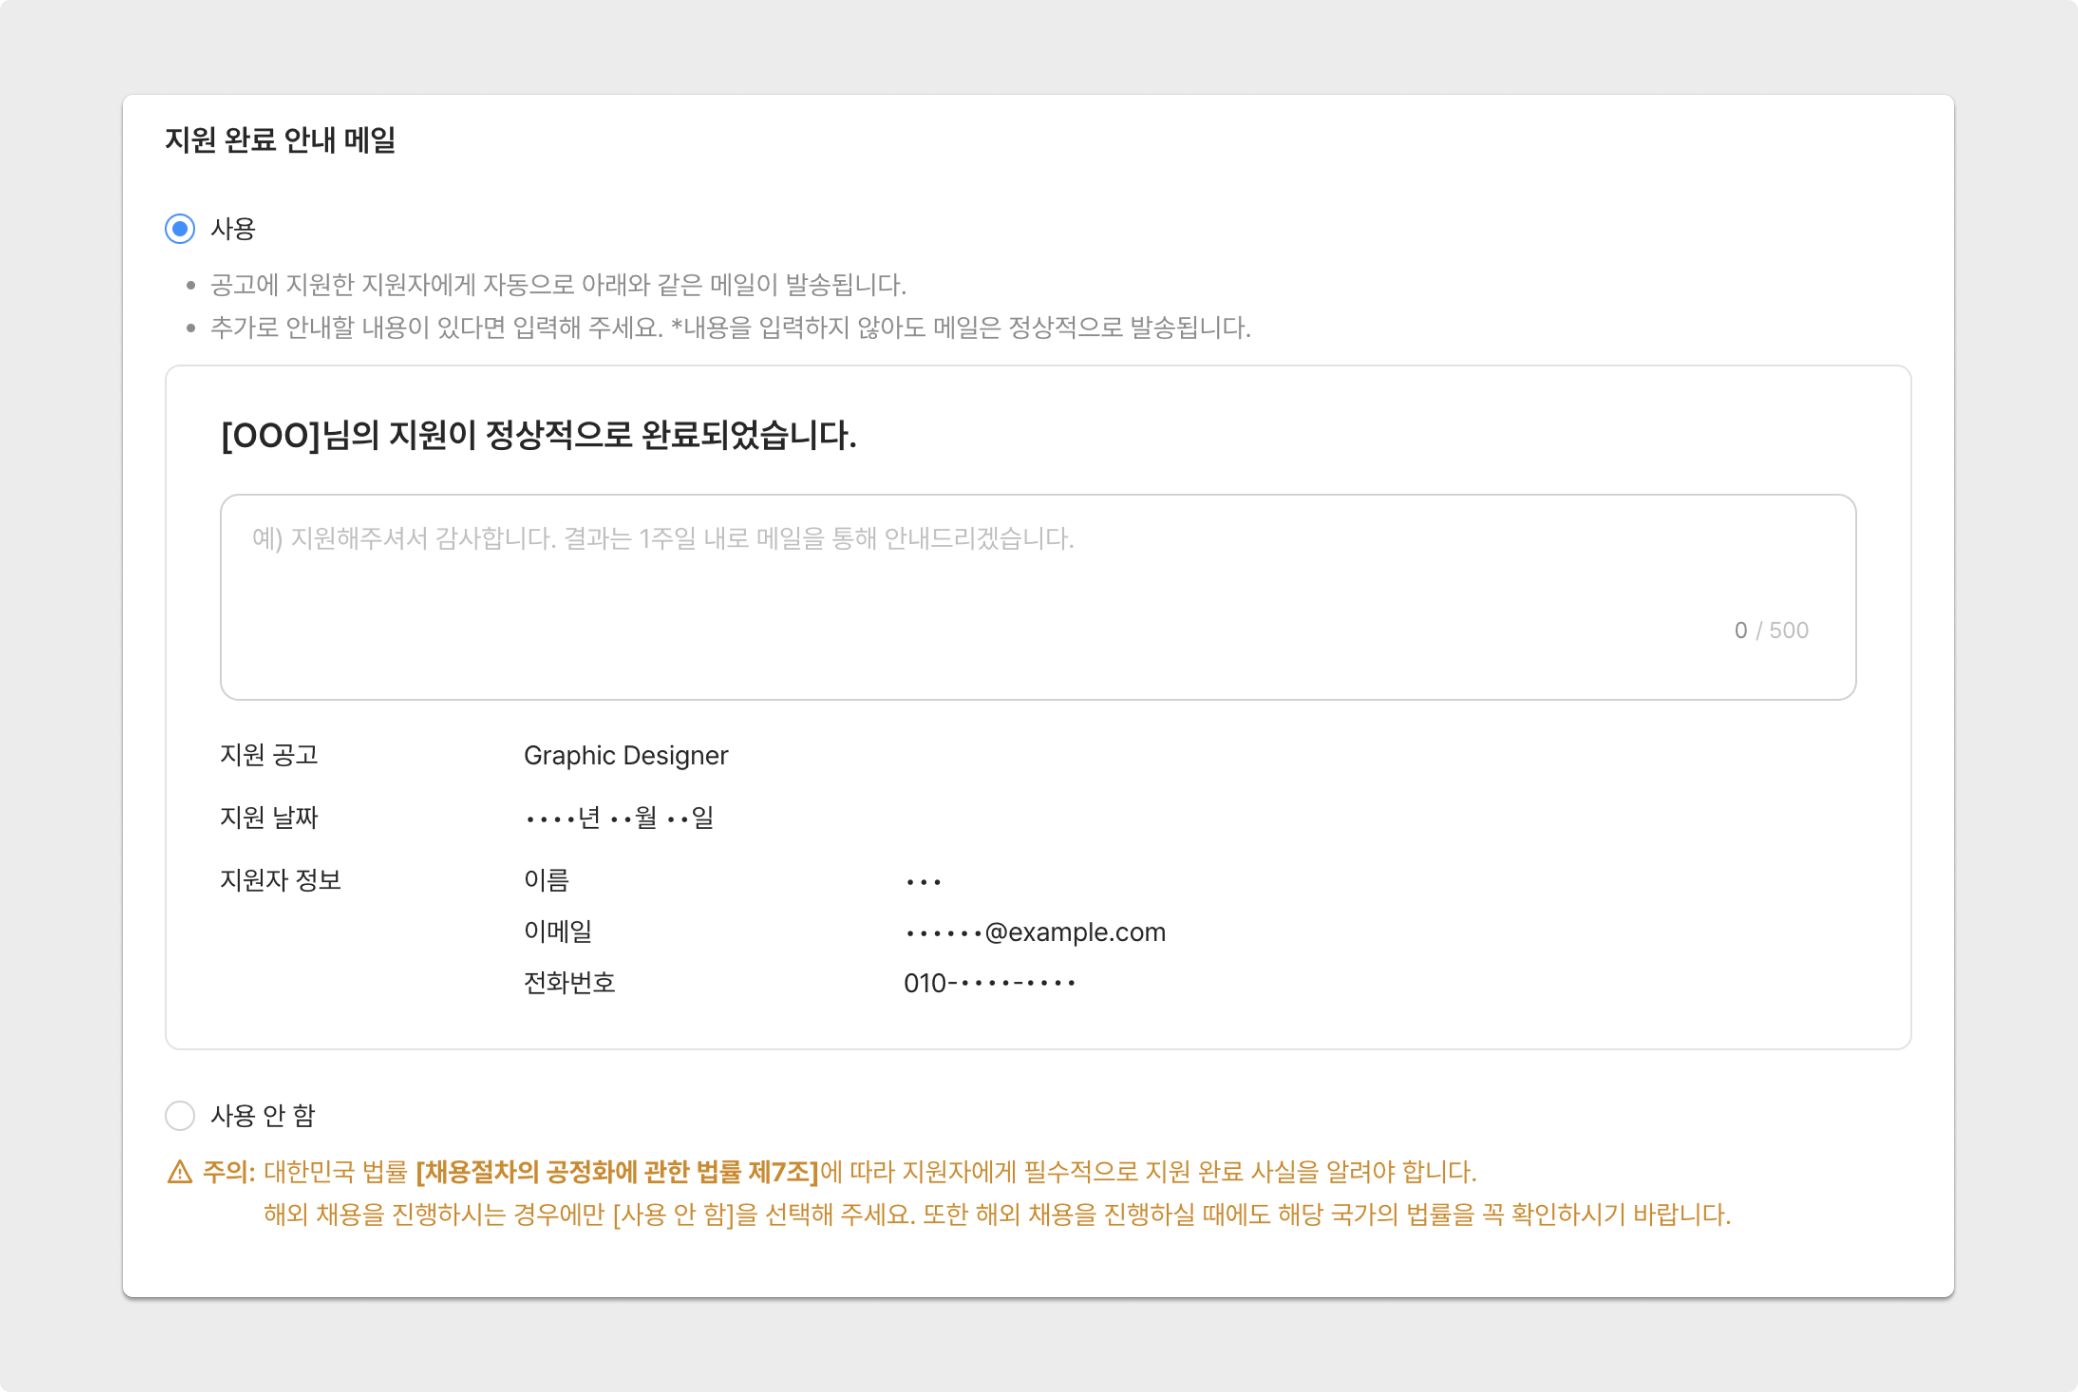Click the 사용 option label
2078x1392 pixels.
[233, 229]
